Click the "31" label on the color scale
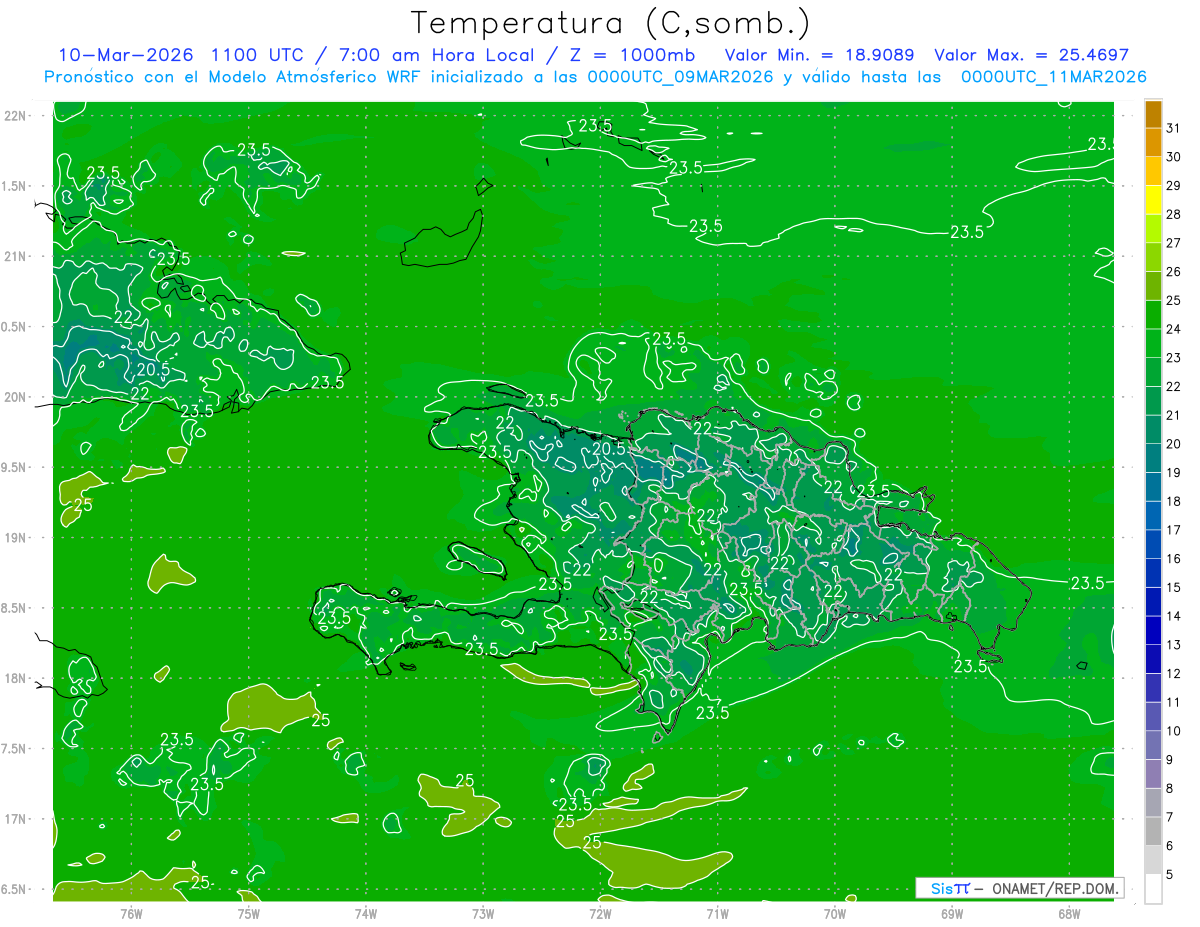Screen dimensions: 1200x927 [x=1173, y=128]
